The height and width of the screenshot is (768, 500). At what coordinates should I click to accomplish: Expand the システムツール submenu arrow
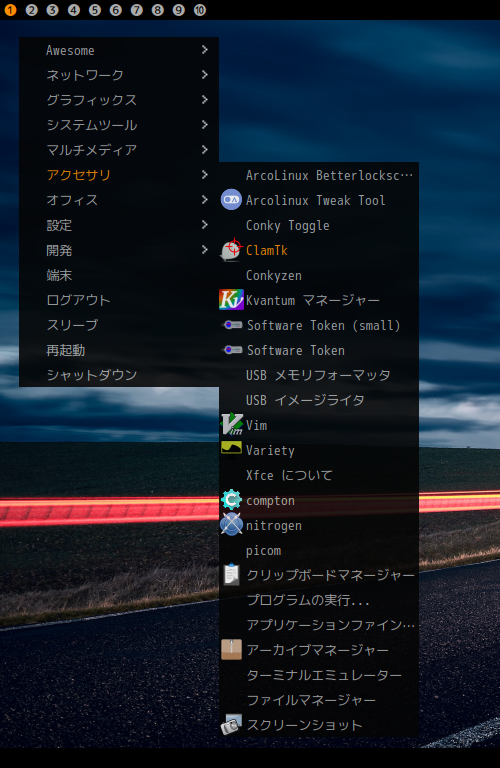point(205,124)
